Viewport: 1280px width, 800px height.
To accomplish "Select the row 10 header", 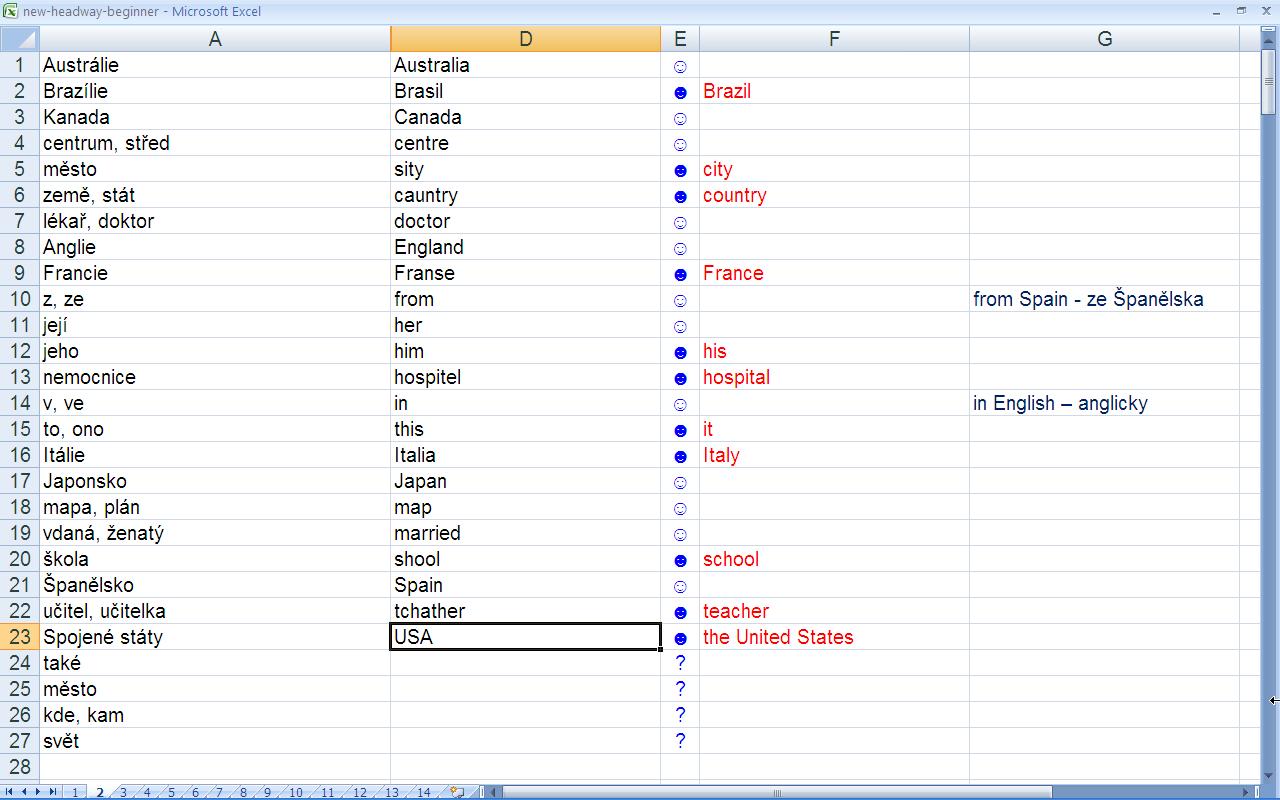I will coord(19,299).
